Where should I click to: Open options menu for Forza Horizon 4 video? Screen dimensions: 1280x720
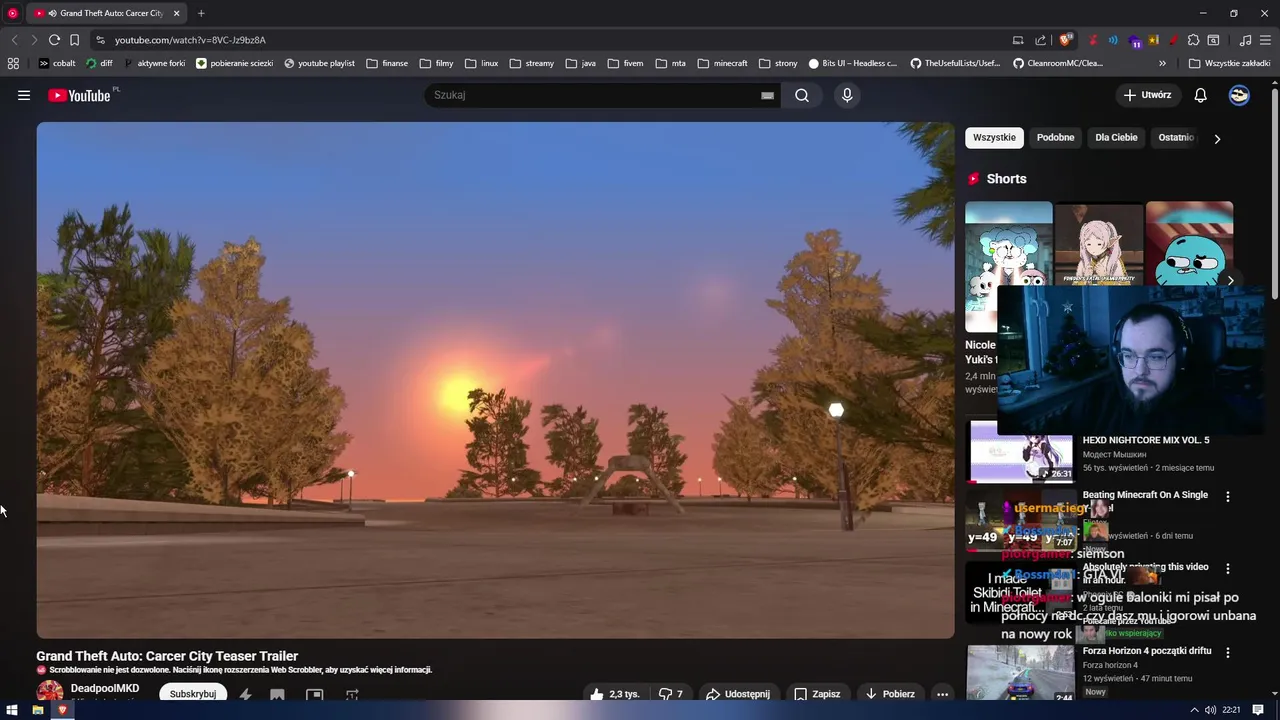click(1228, 652)
